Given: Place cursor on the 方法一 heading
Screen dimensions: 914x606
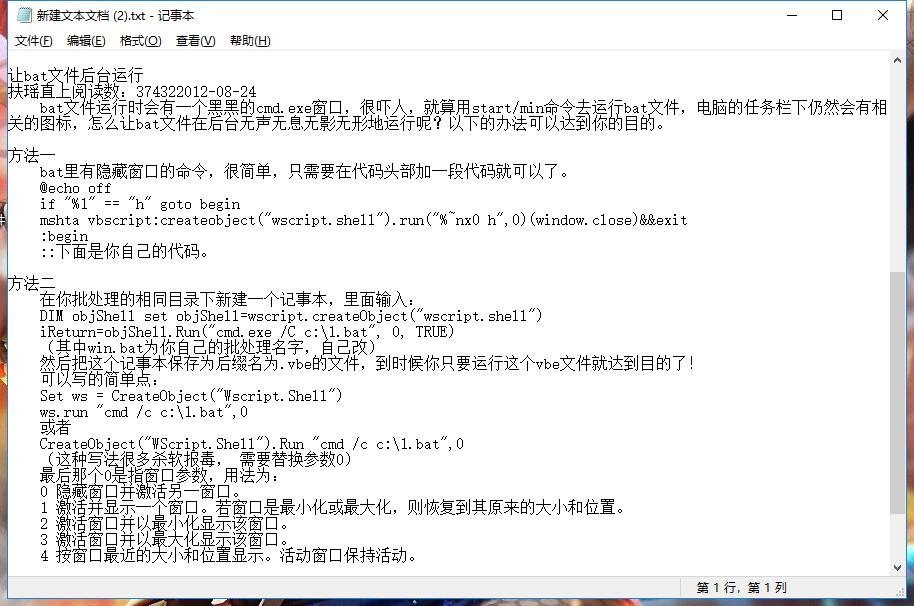Looking at the screenshot, I should tap(32, 156).
